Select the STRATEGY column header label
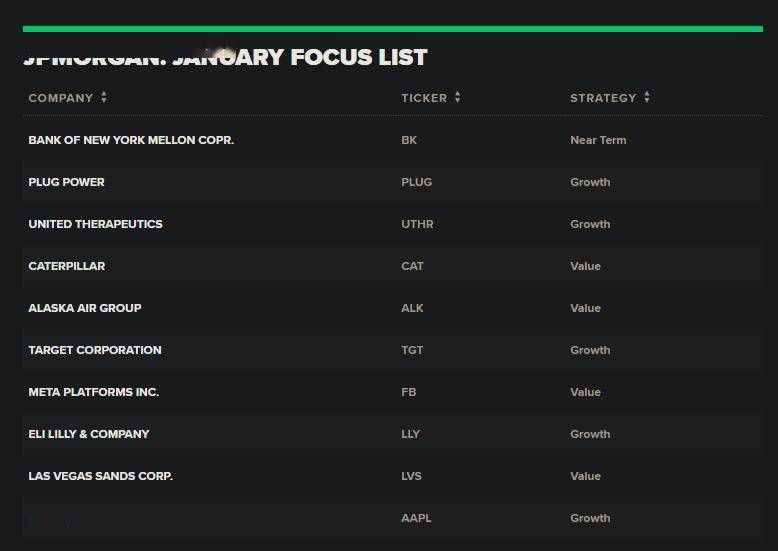 (x=603, y=98)
